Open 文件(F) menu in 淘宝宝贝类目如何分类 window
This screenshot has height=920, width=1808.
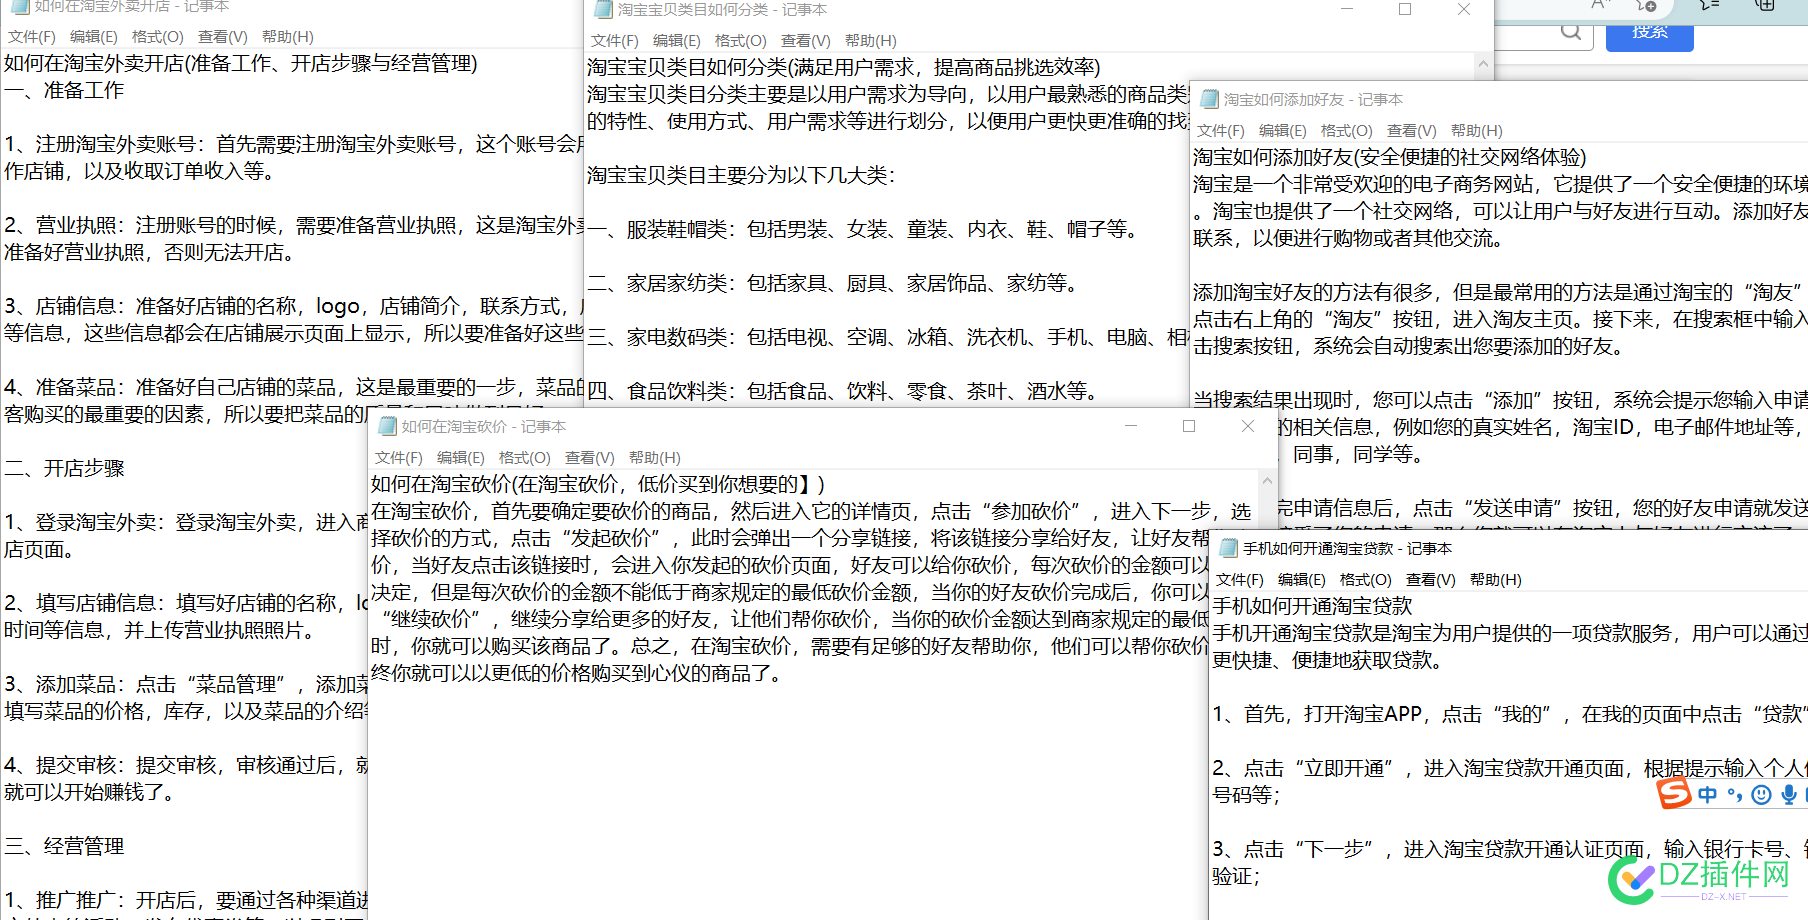pyautogui.click(x=615, y=41)
